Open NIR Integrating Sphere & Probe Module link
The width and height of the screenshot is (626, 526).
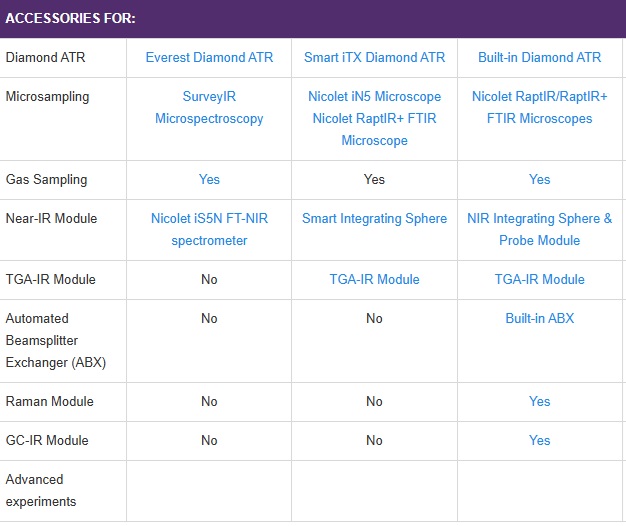(x=539, y=229)
